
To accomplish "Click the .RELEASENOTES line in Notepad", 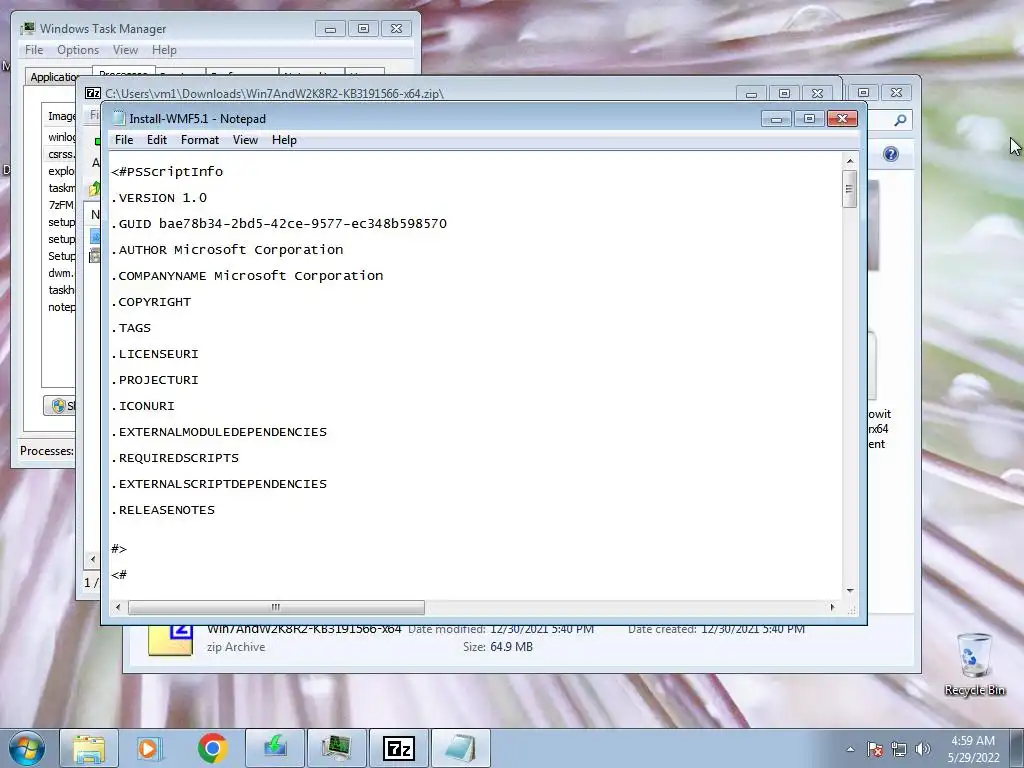I will (163, 510).
